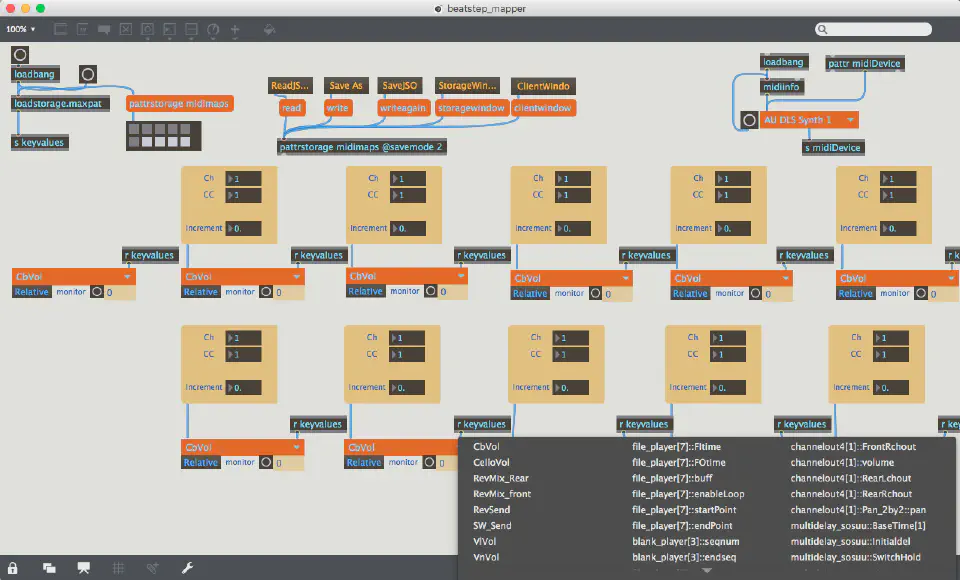The height and width of the screenshot is (580, 960).
Task: Click the paperclip-plus icon in the bottom bar
Action: pos(152,568)
